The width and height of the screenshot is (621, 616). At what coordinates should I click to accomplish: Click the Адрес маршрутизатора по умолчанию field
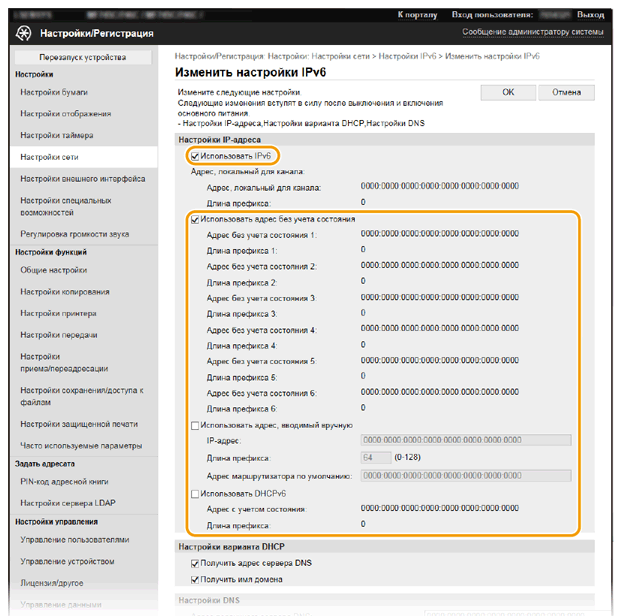coord(465,476)
